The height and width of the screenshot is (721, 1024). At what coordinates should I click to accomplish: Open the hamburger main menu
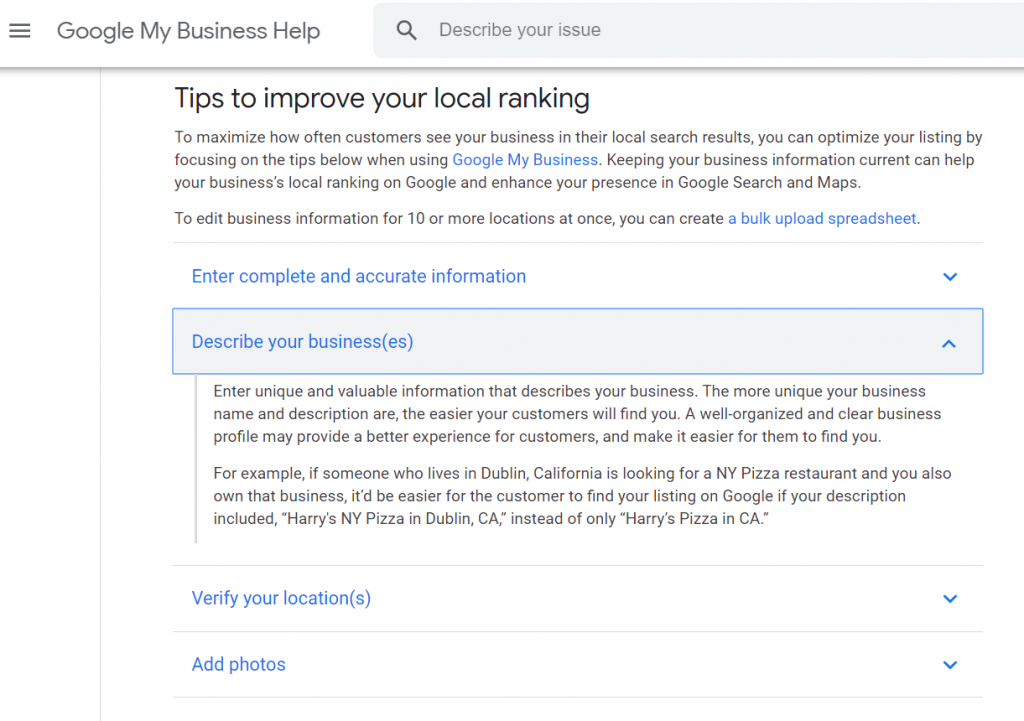[x=20, y=31]
